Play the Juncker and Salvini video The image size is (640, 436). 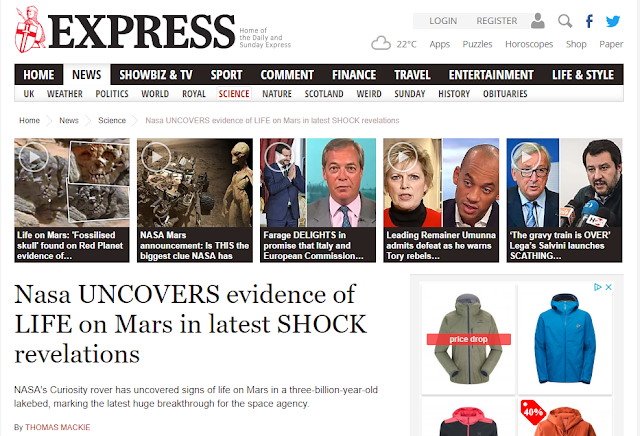coord(526,157)
